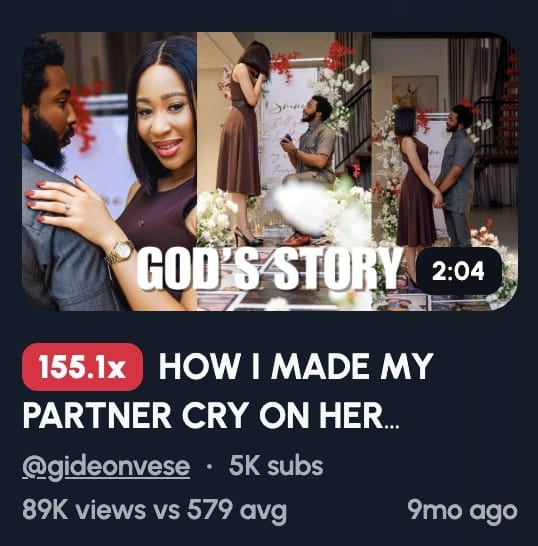Viewport: 538px width, 546px height.
Task: Visit the @gideonvese channel link
Action: [106, 467]
